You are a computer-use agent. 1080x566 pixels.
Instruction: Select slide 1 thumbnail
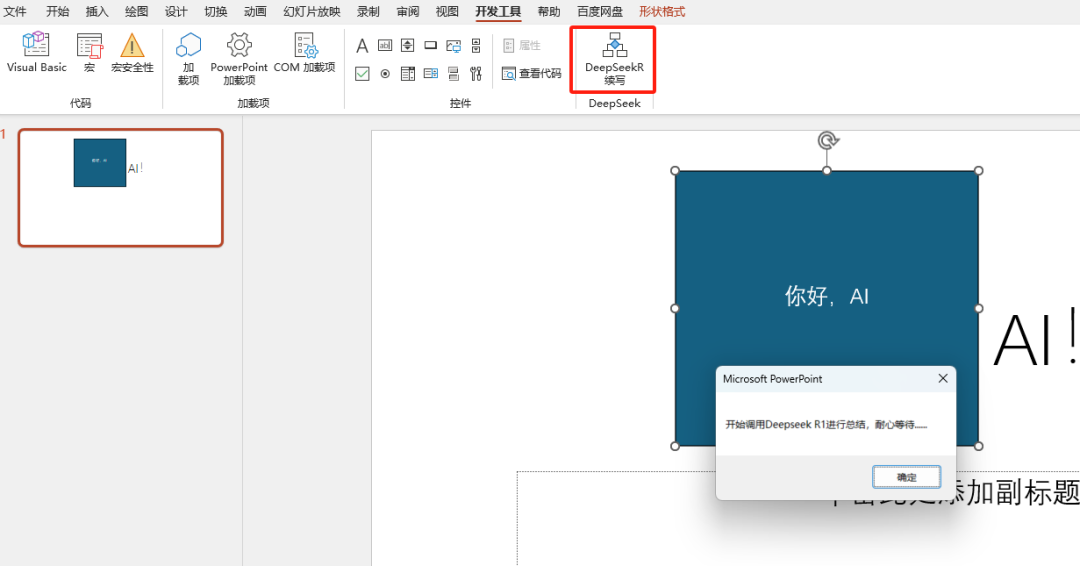(121, 187)
